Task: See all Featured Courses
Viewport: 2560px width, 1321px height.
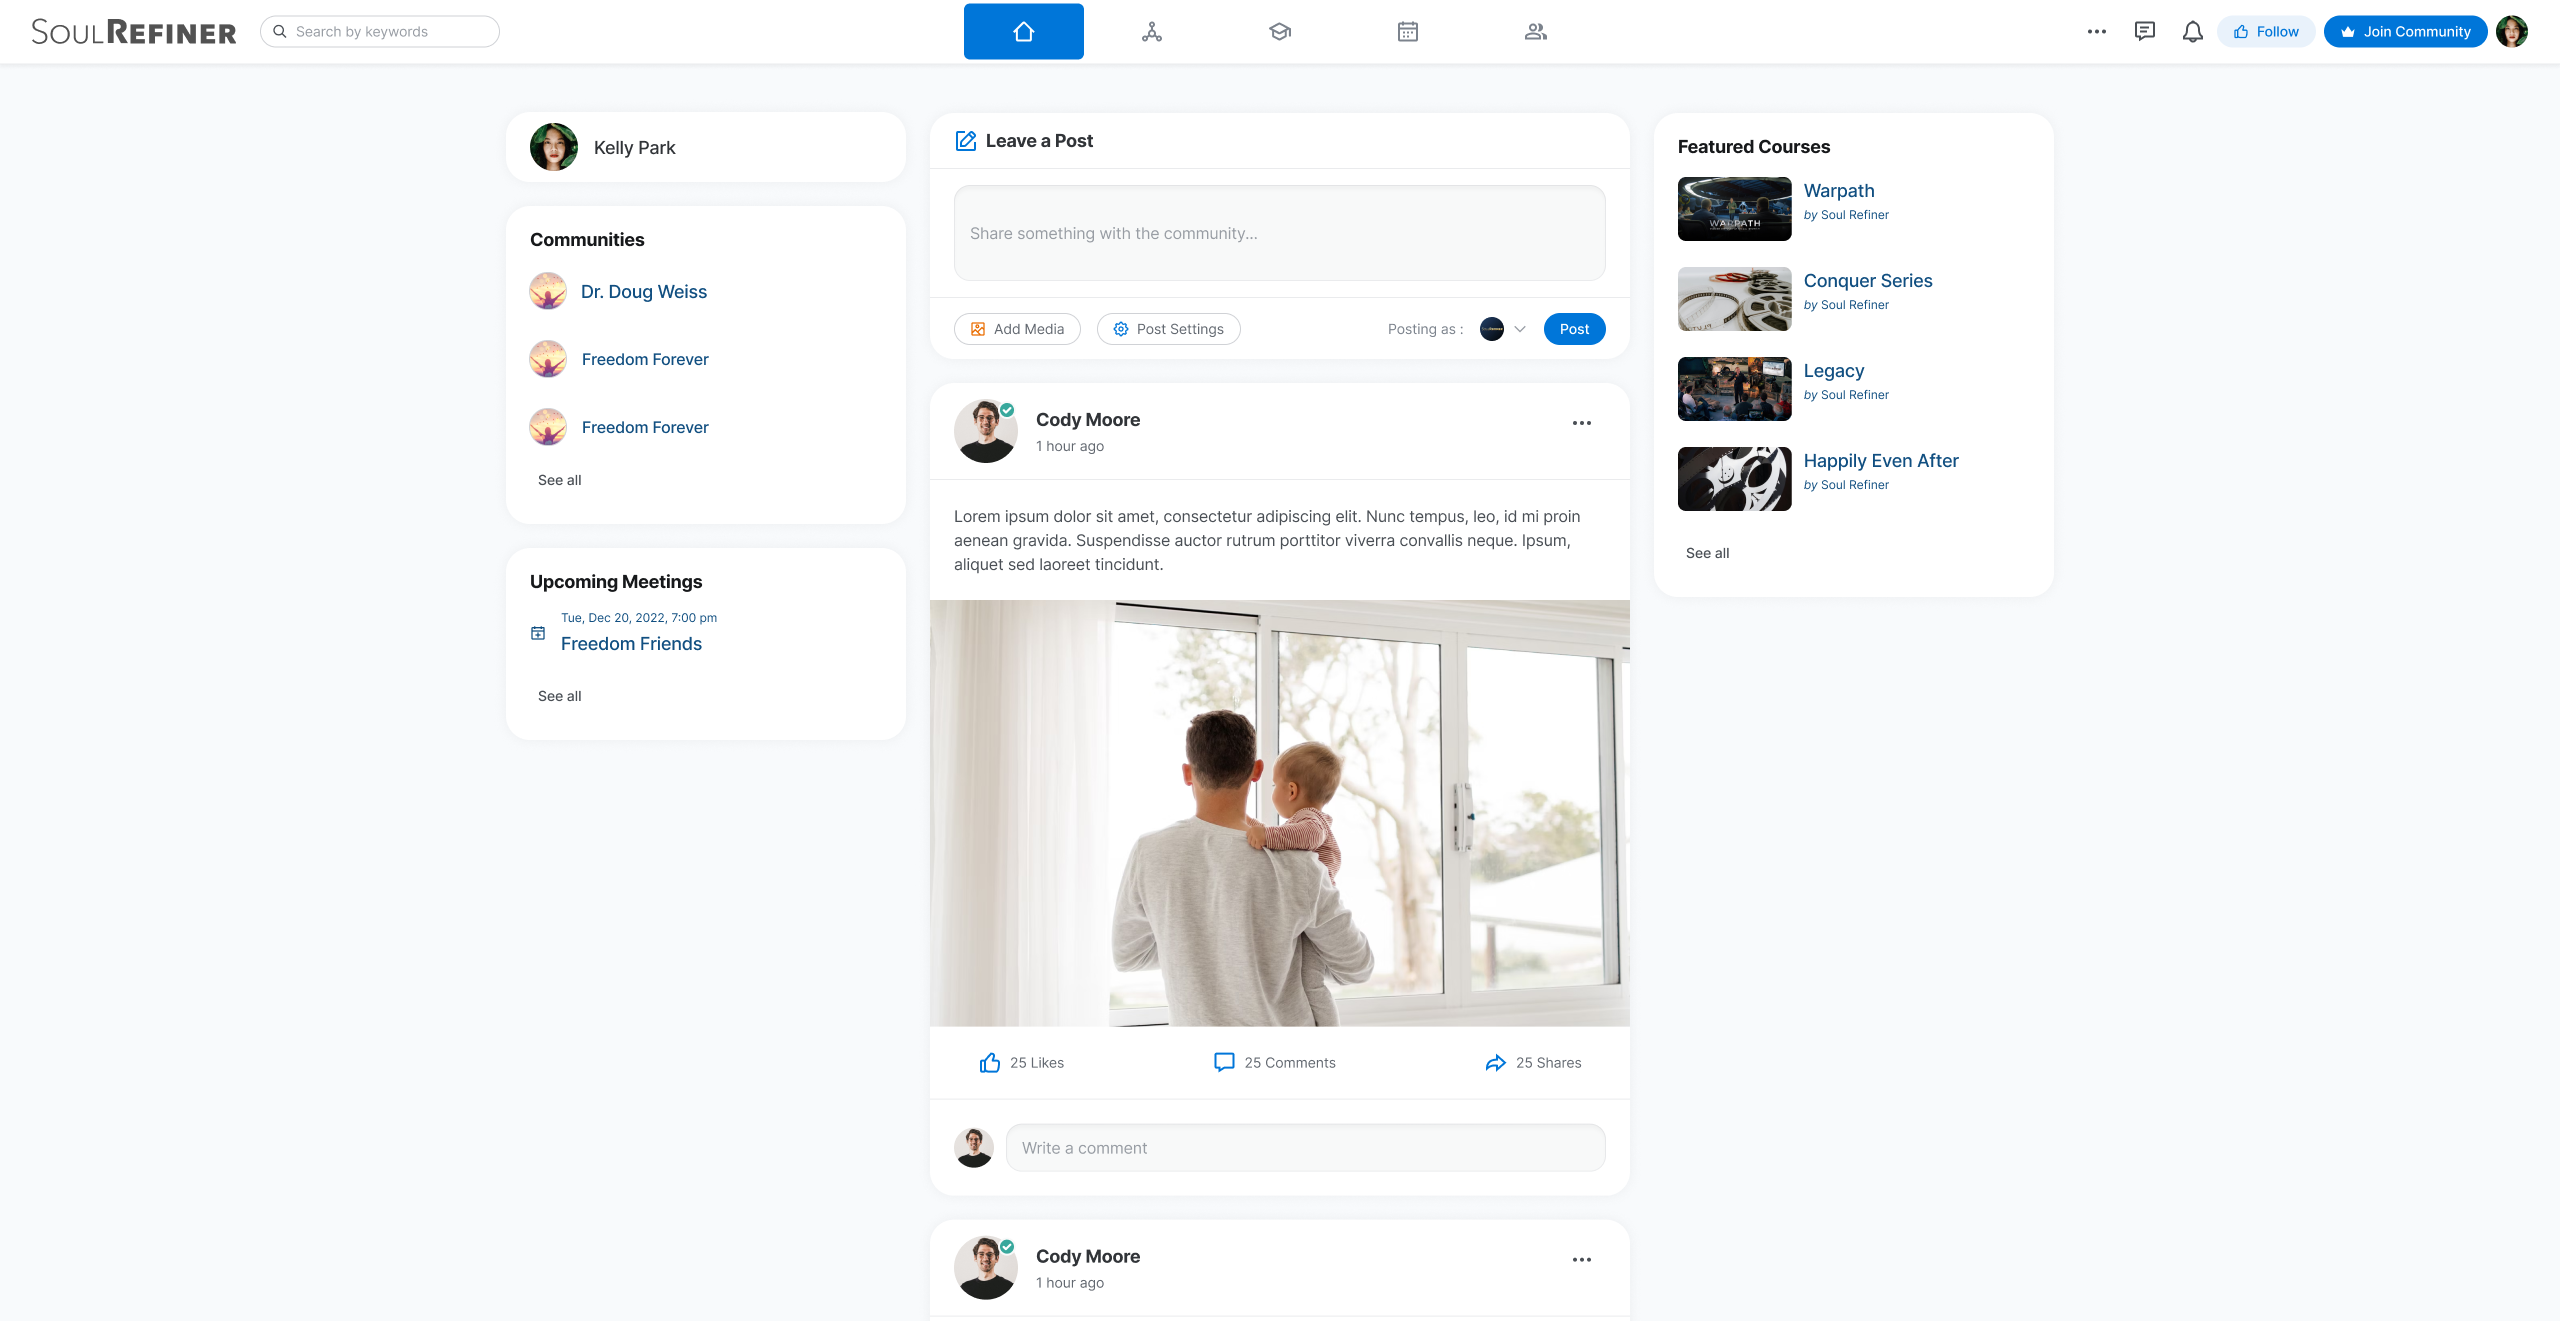Action: click(1707, 553)
